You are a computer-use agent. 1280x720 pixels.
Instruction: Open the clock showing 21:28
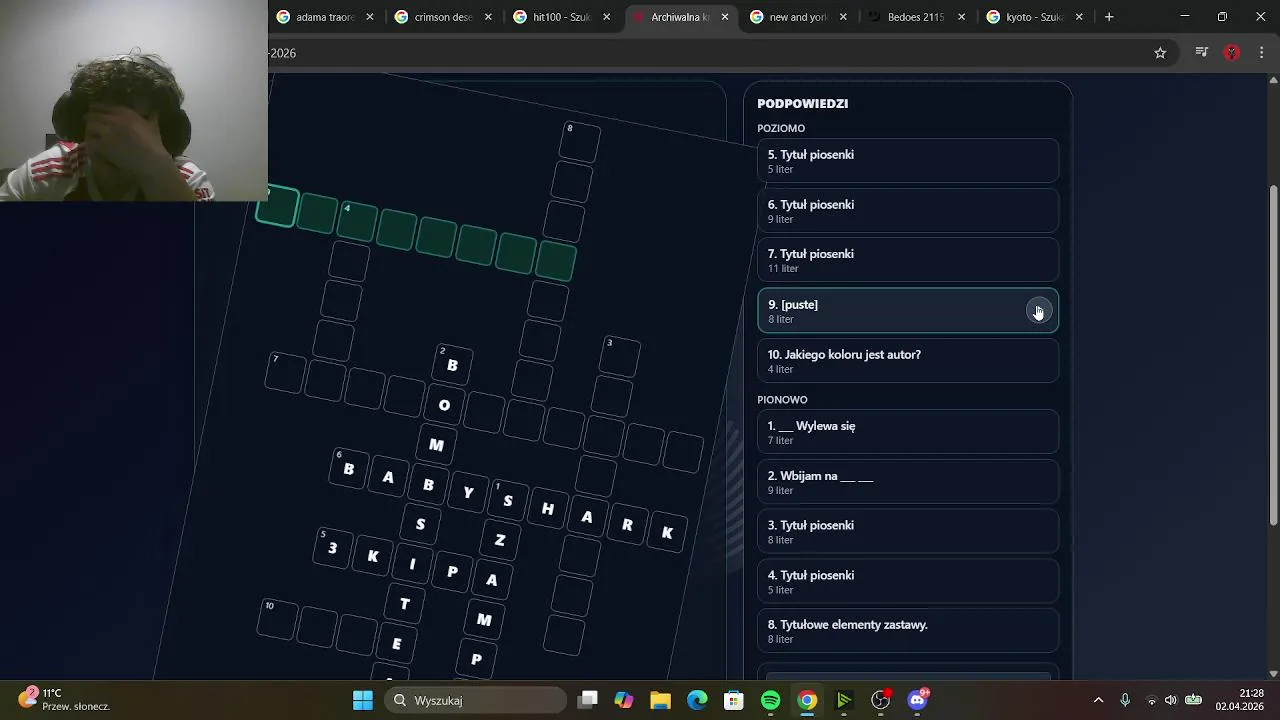(x=1239, y=699)
